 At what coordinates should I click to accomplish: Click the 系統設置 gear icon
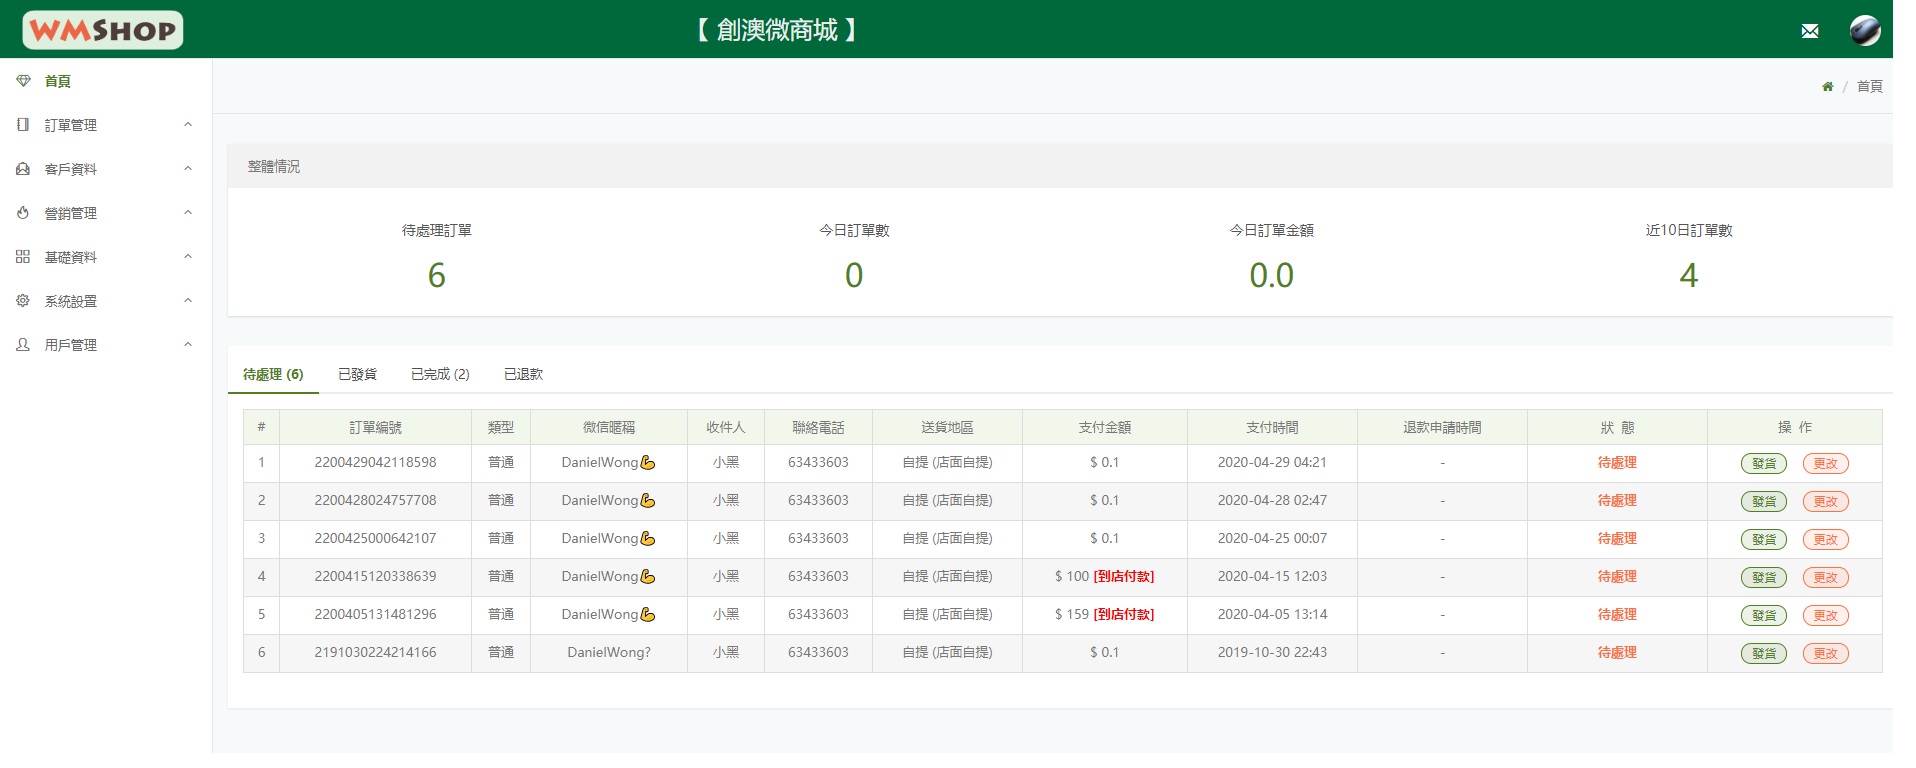click(x=23, y=301)
